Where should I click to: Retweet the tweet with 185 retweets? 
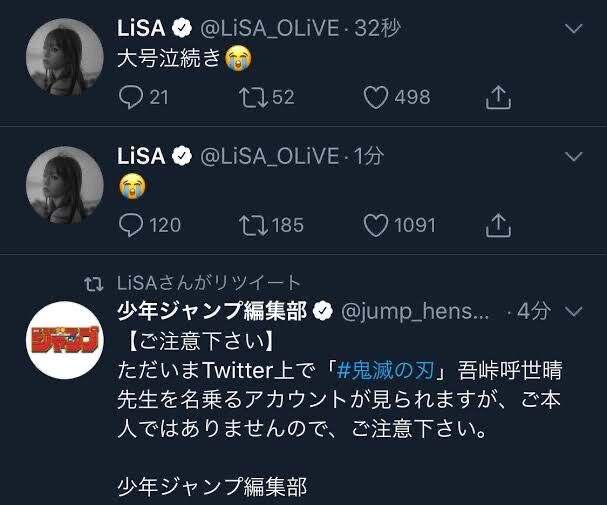[254, 225]
